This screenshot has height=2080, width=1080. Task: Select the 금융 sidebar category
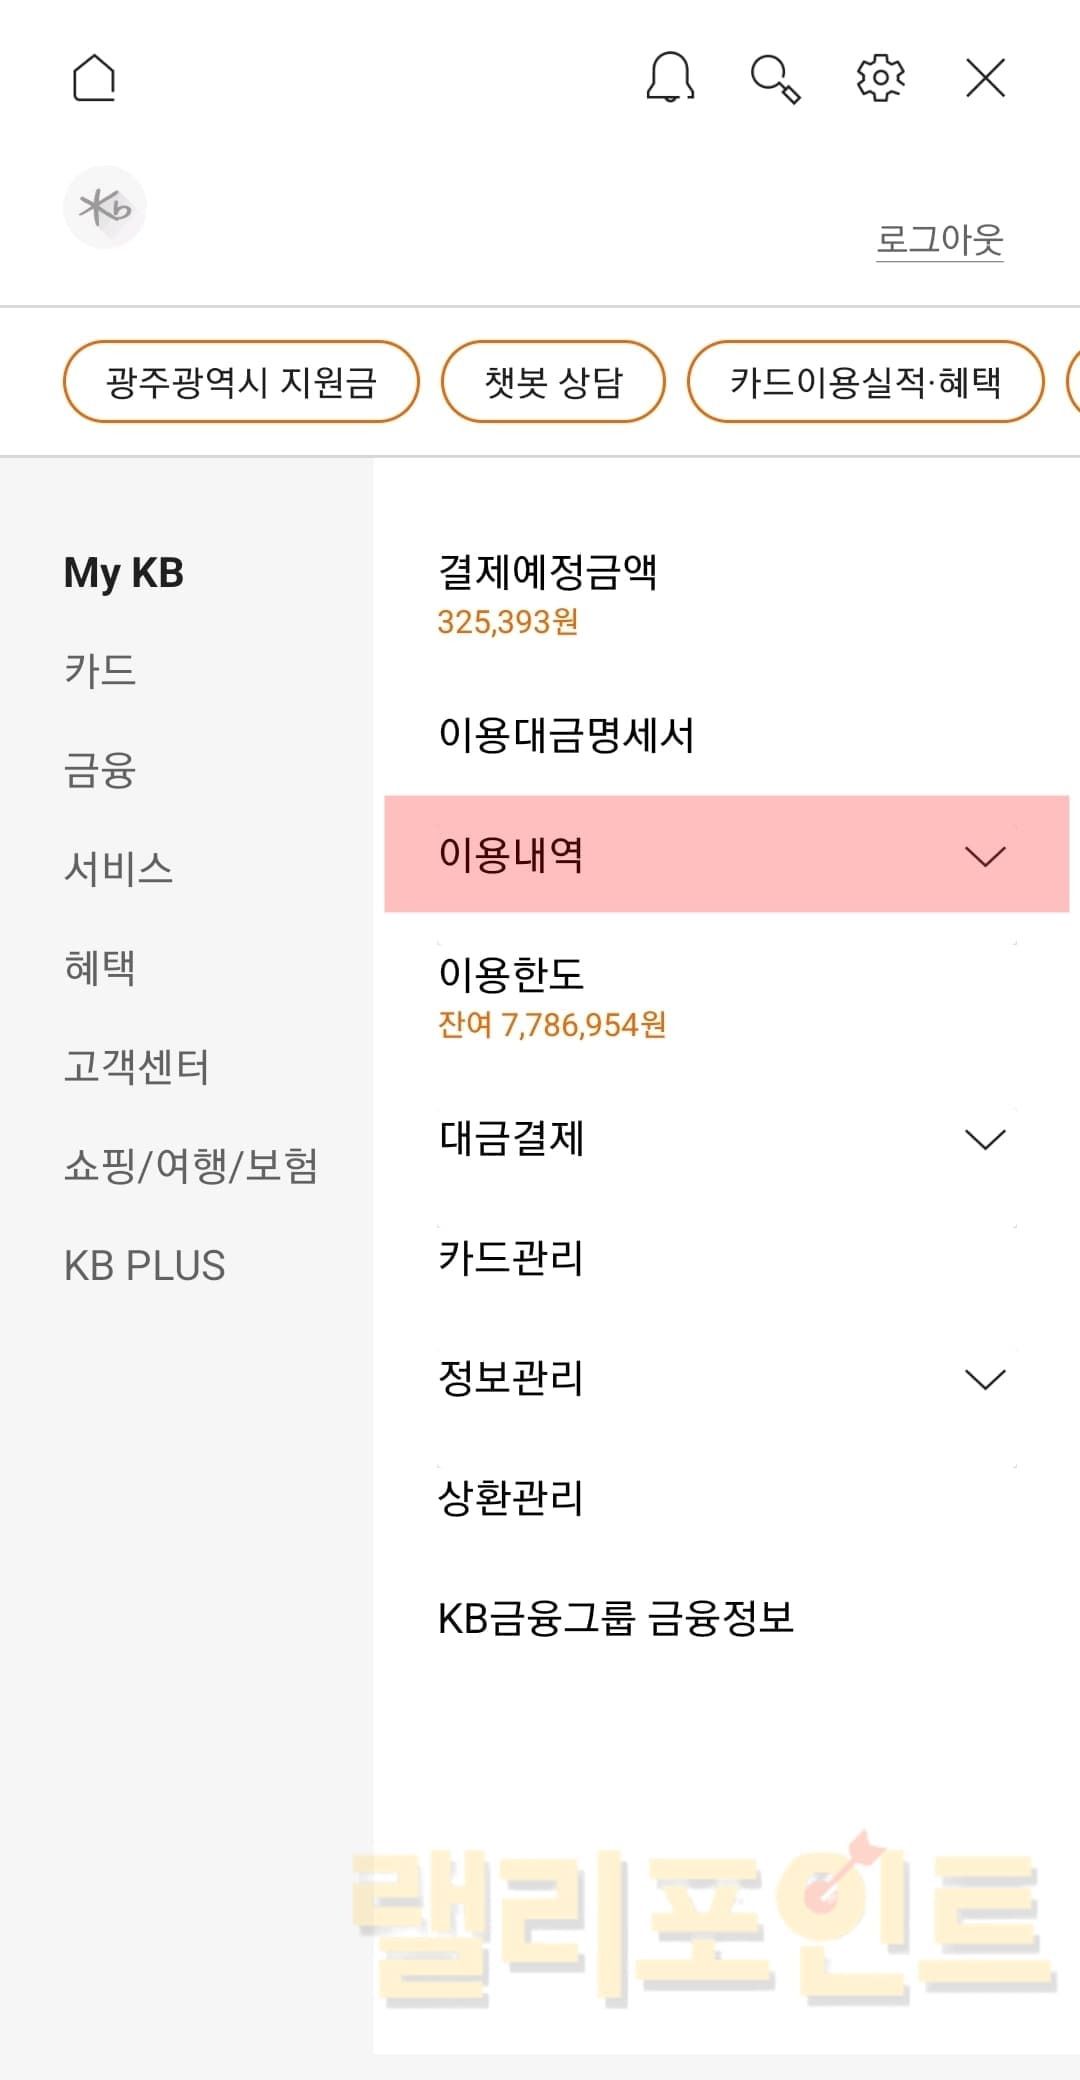(100, 770)
